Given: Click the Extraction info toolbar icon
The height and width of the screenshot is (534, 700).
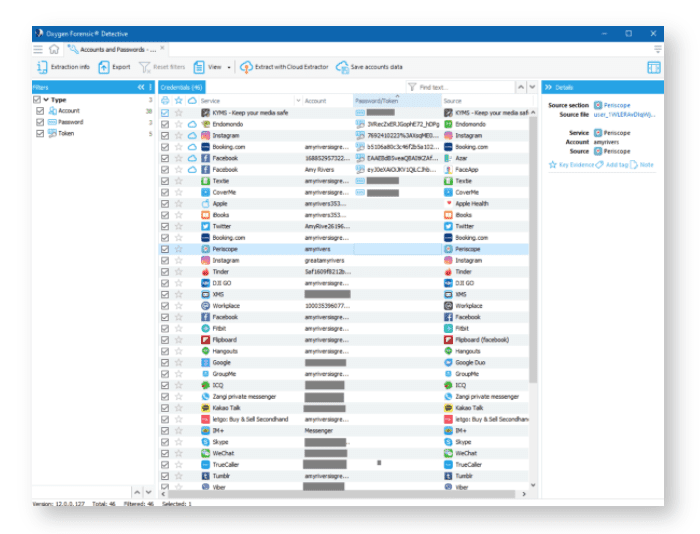Looking at the screenshot, I should pyautogui.click(x=43, y=67).
